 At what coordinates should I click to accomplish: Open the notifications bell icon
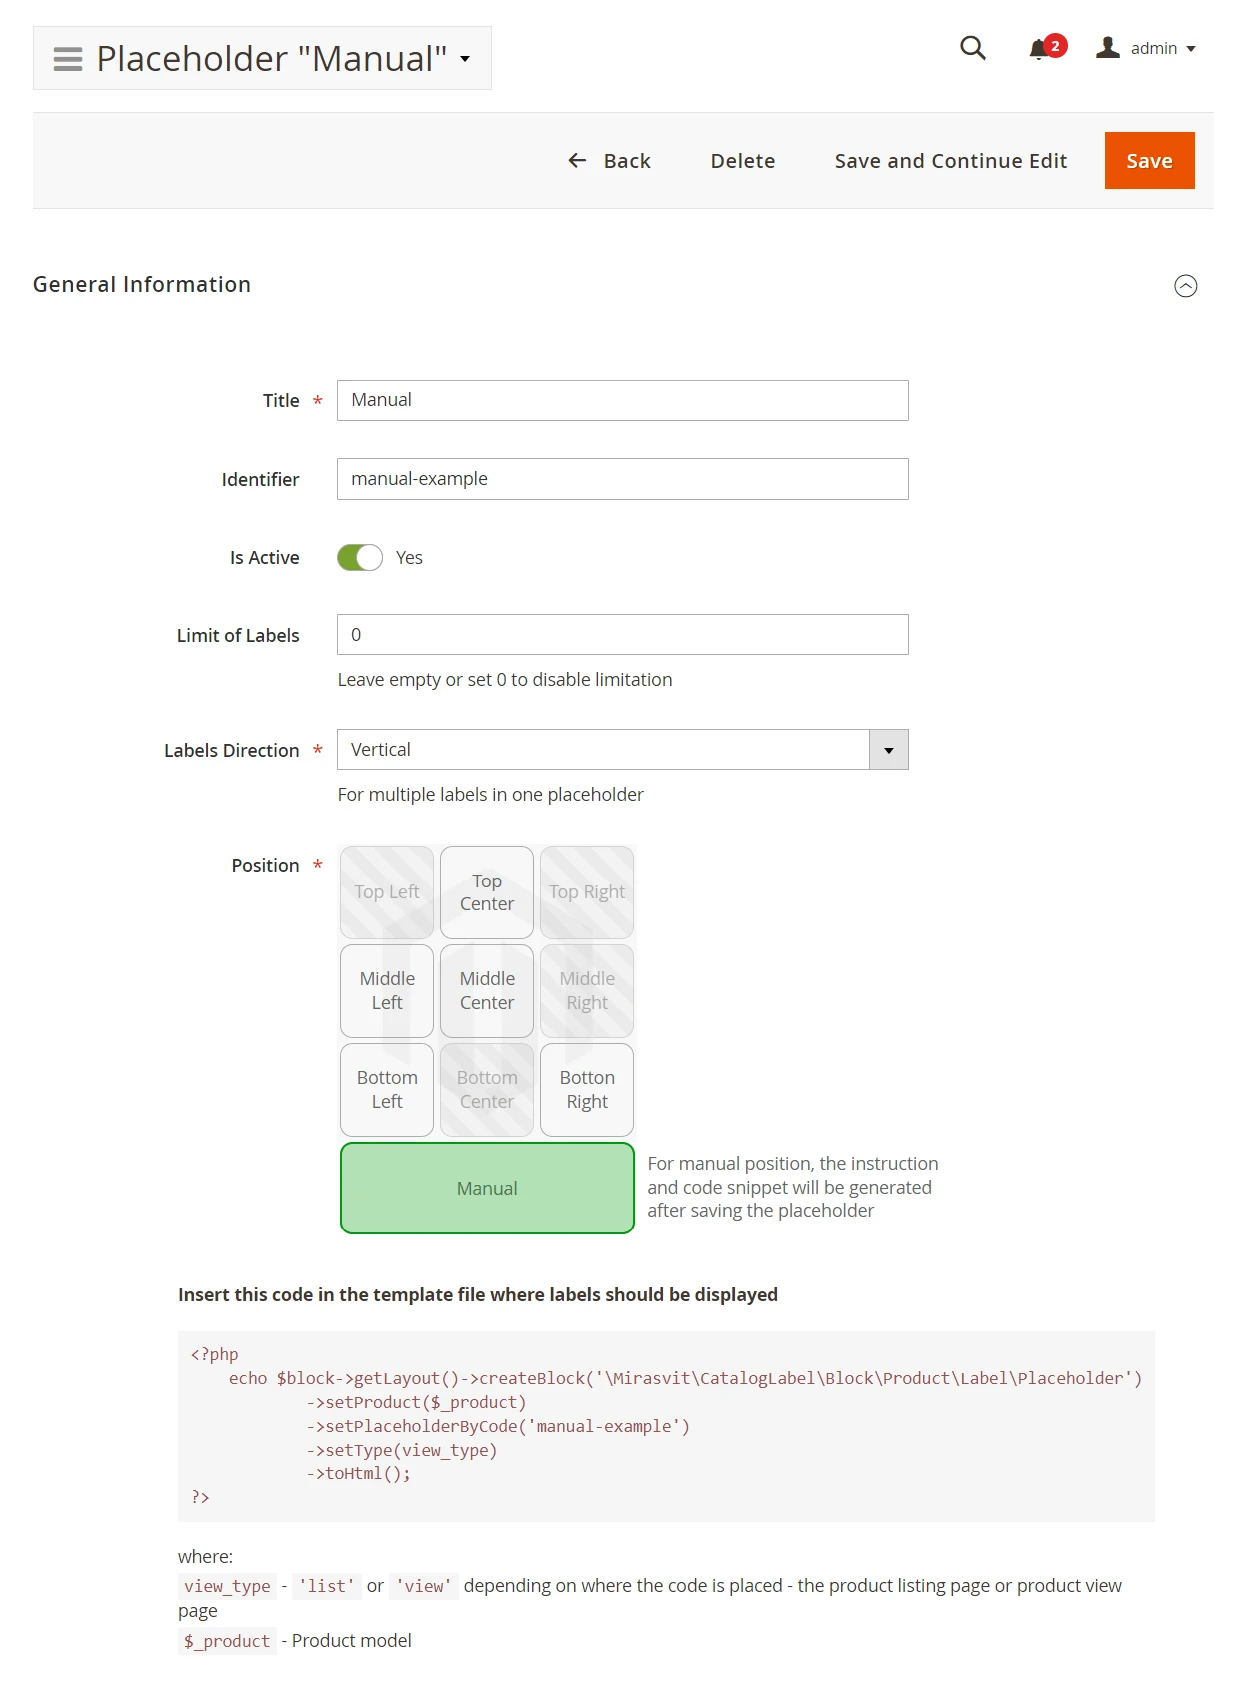(x=1039, y=49)
